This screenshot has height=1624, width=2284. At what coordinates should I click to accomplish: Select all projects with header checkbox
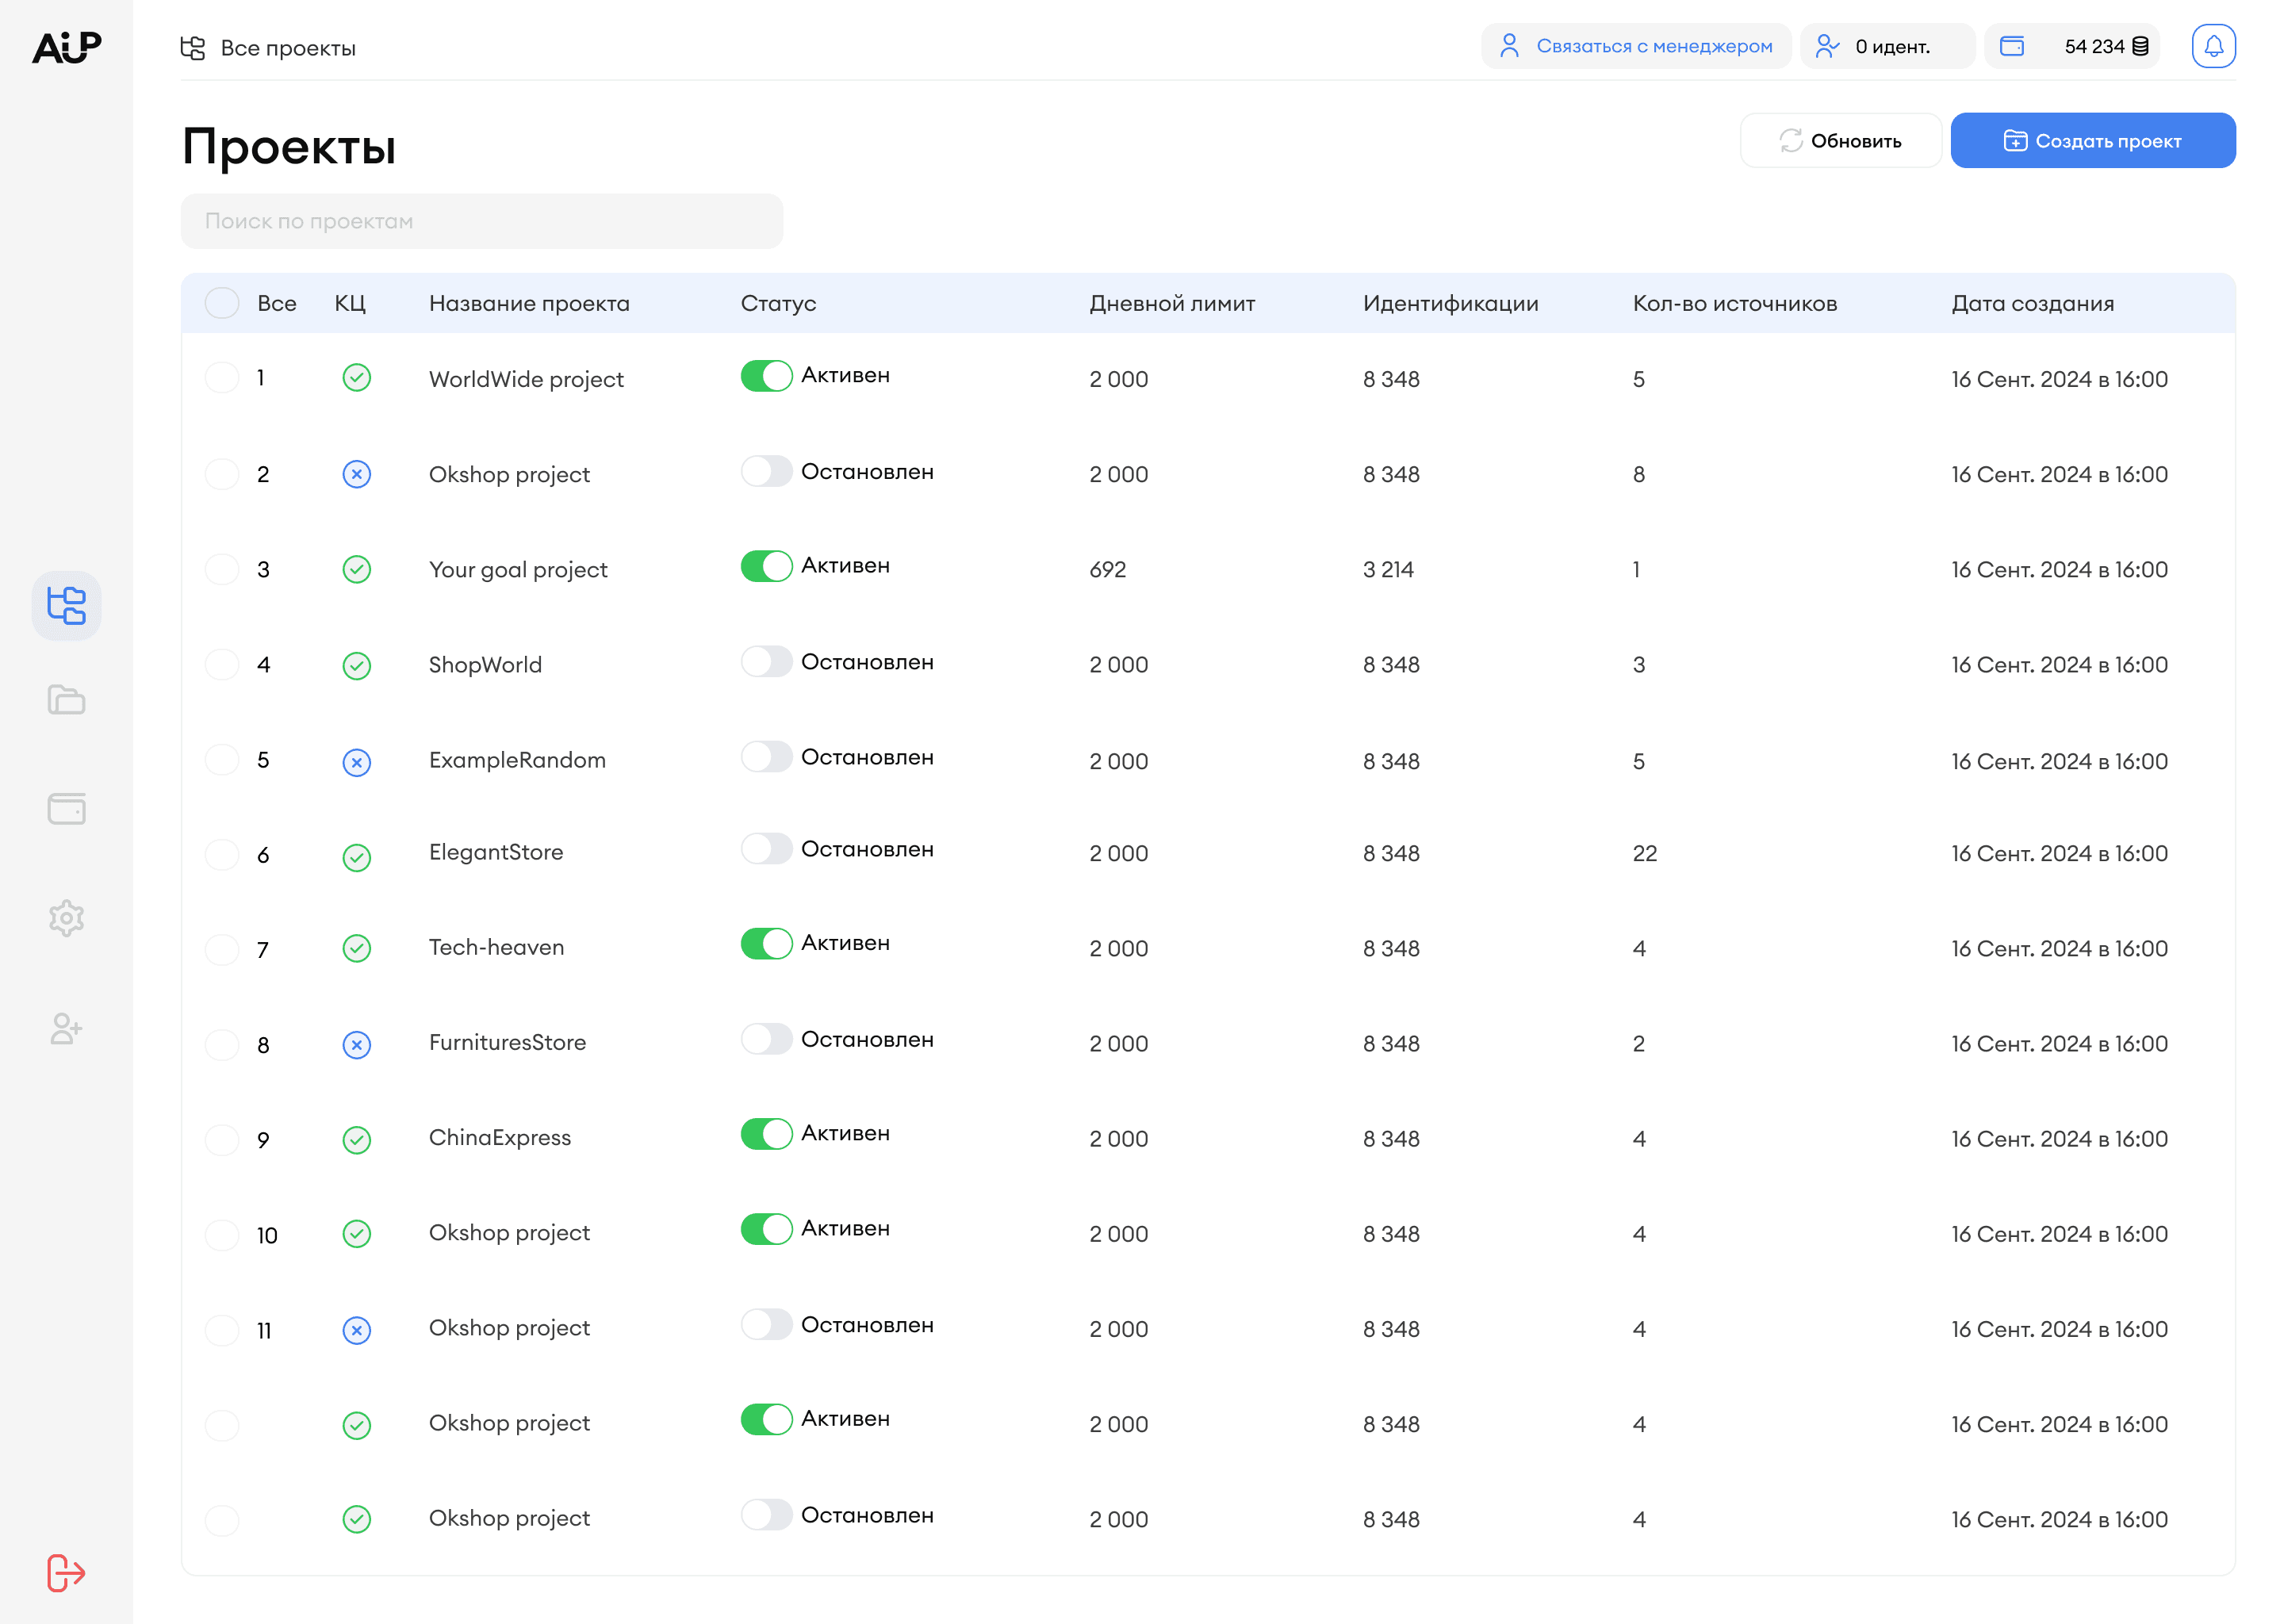[x=222, y=303]
